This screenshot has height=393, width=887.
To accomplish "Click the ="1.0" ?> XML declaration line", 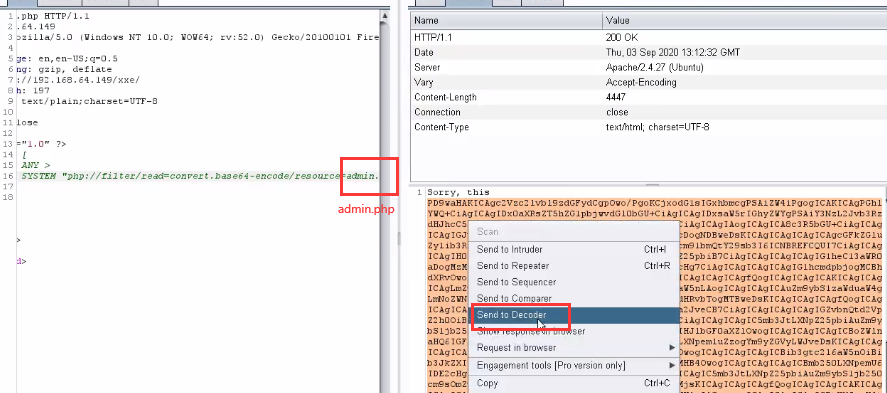I will tap(41, 144).
